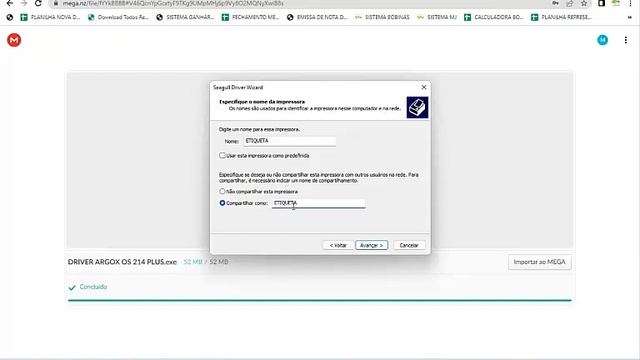Open the saved password key icon
Viewport: 640px width, 360px height.
[x=556, y=3]
